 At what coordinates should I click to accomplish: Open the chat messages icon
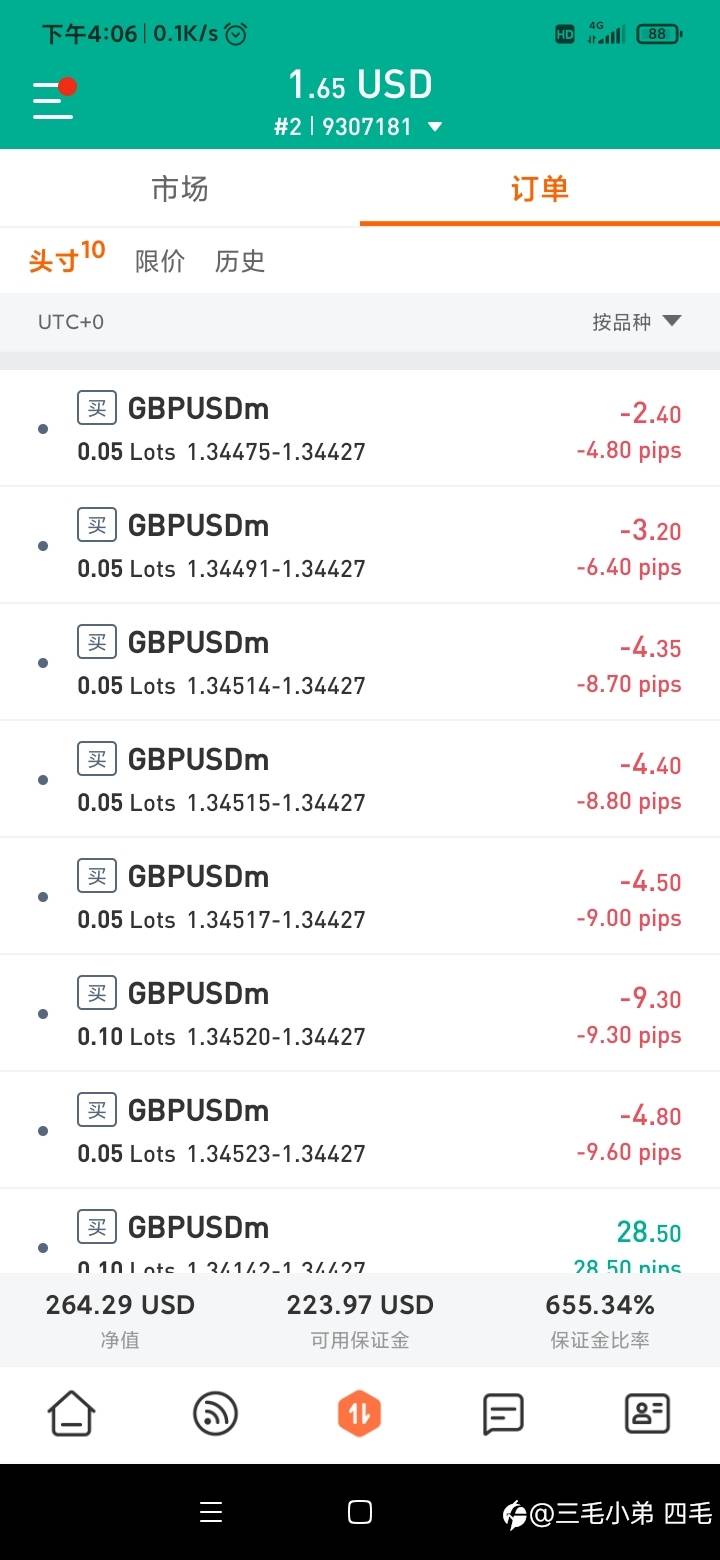[x=503, y=1414]
